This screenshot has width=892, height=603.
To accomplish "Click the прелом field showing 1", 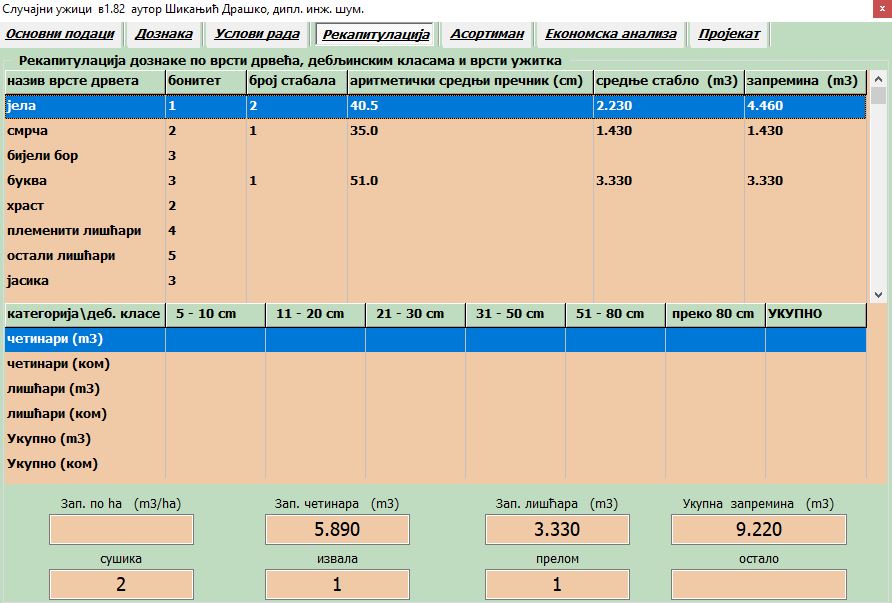I will click(557, 584).
